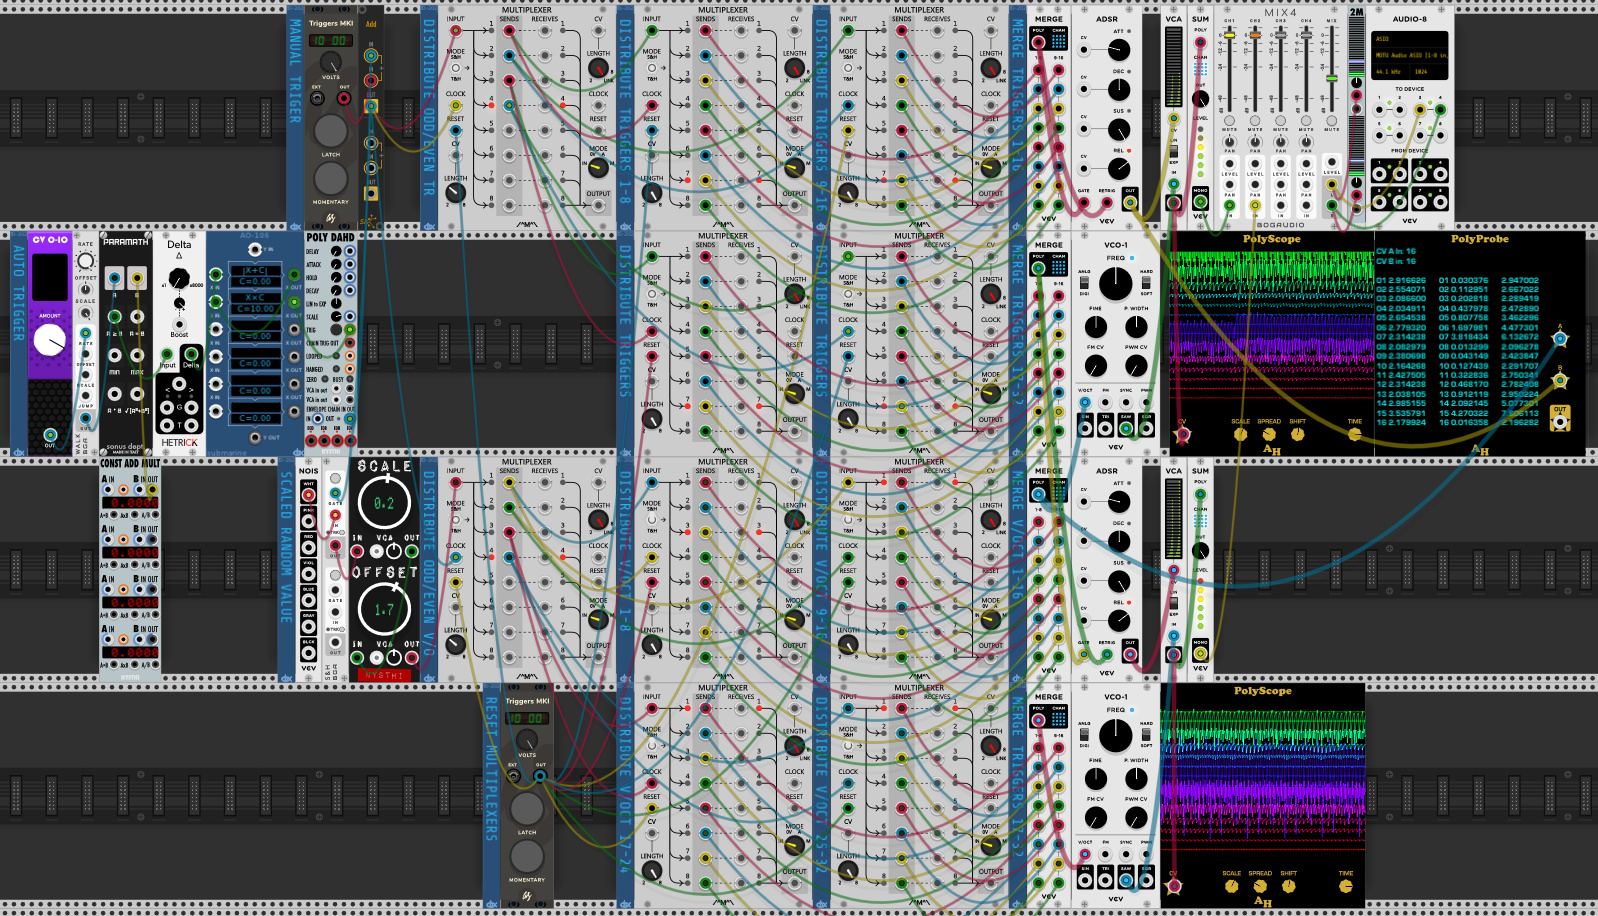Click the WHT output jack on NOIS

coord(309,494)
